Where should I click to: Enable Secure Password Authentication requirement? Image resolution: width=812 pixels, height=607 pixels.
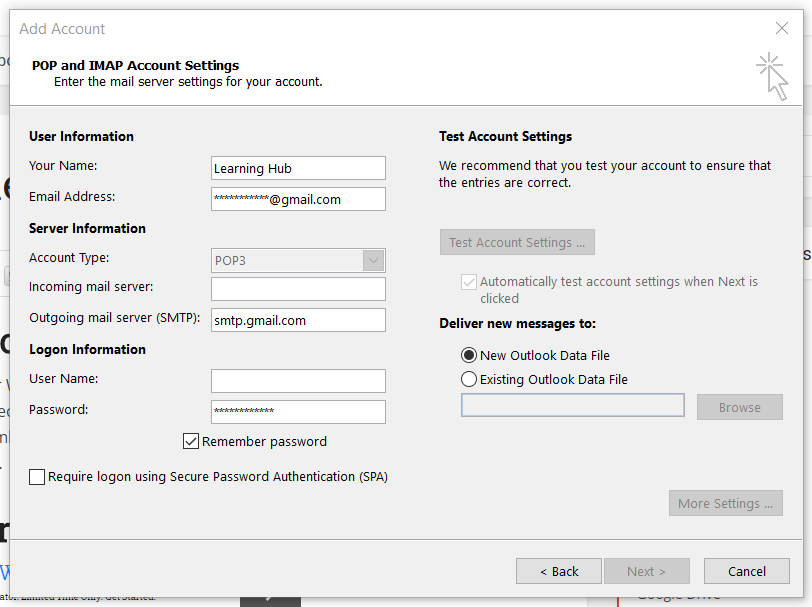(x=37, y=477)
